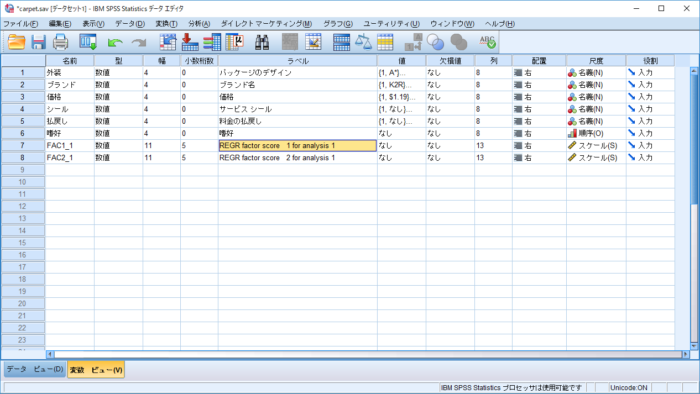Click the vertical scrollbar down arrow

(694, 346)
